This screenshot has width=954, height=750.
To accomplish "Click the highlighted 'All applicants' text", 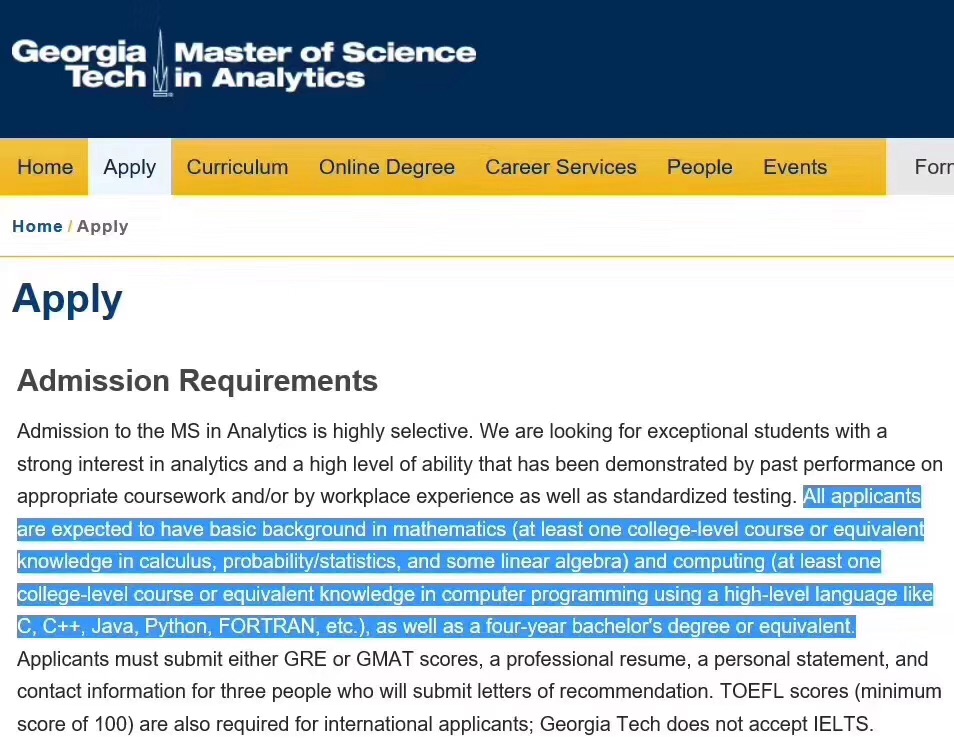I will click(x=862, y=496).
